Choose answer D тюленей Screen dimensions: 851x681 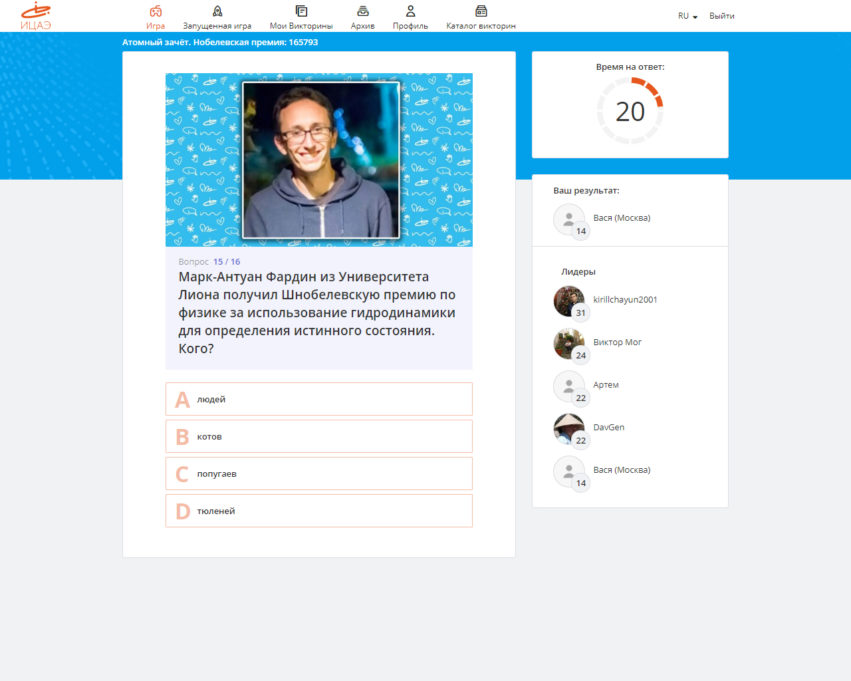318,511
